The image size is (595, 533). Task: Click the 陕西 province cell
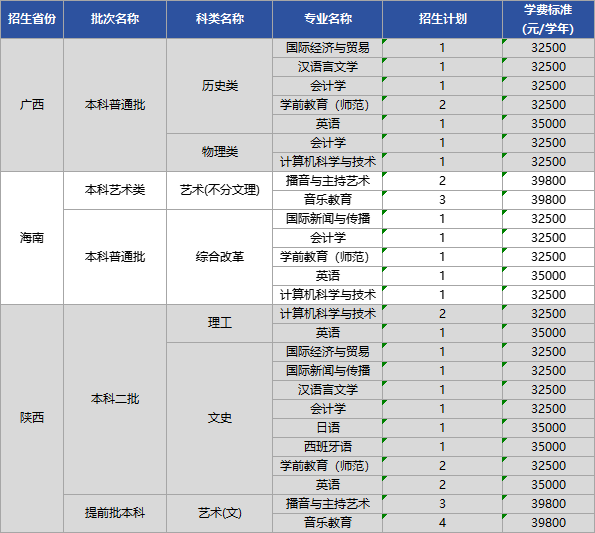(x=32, y=418)
